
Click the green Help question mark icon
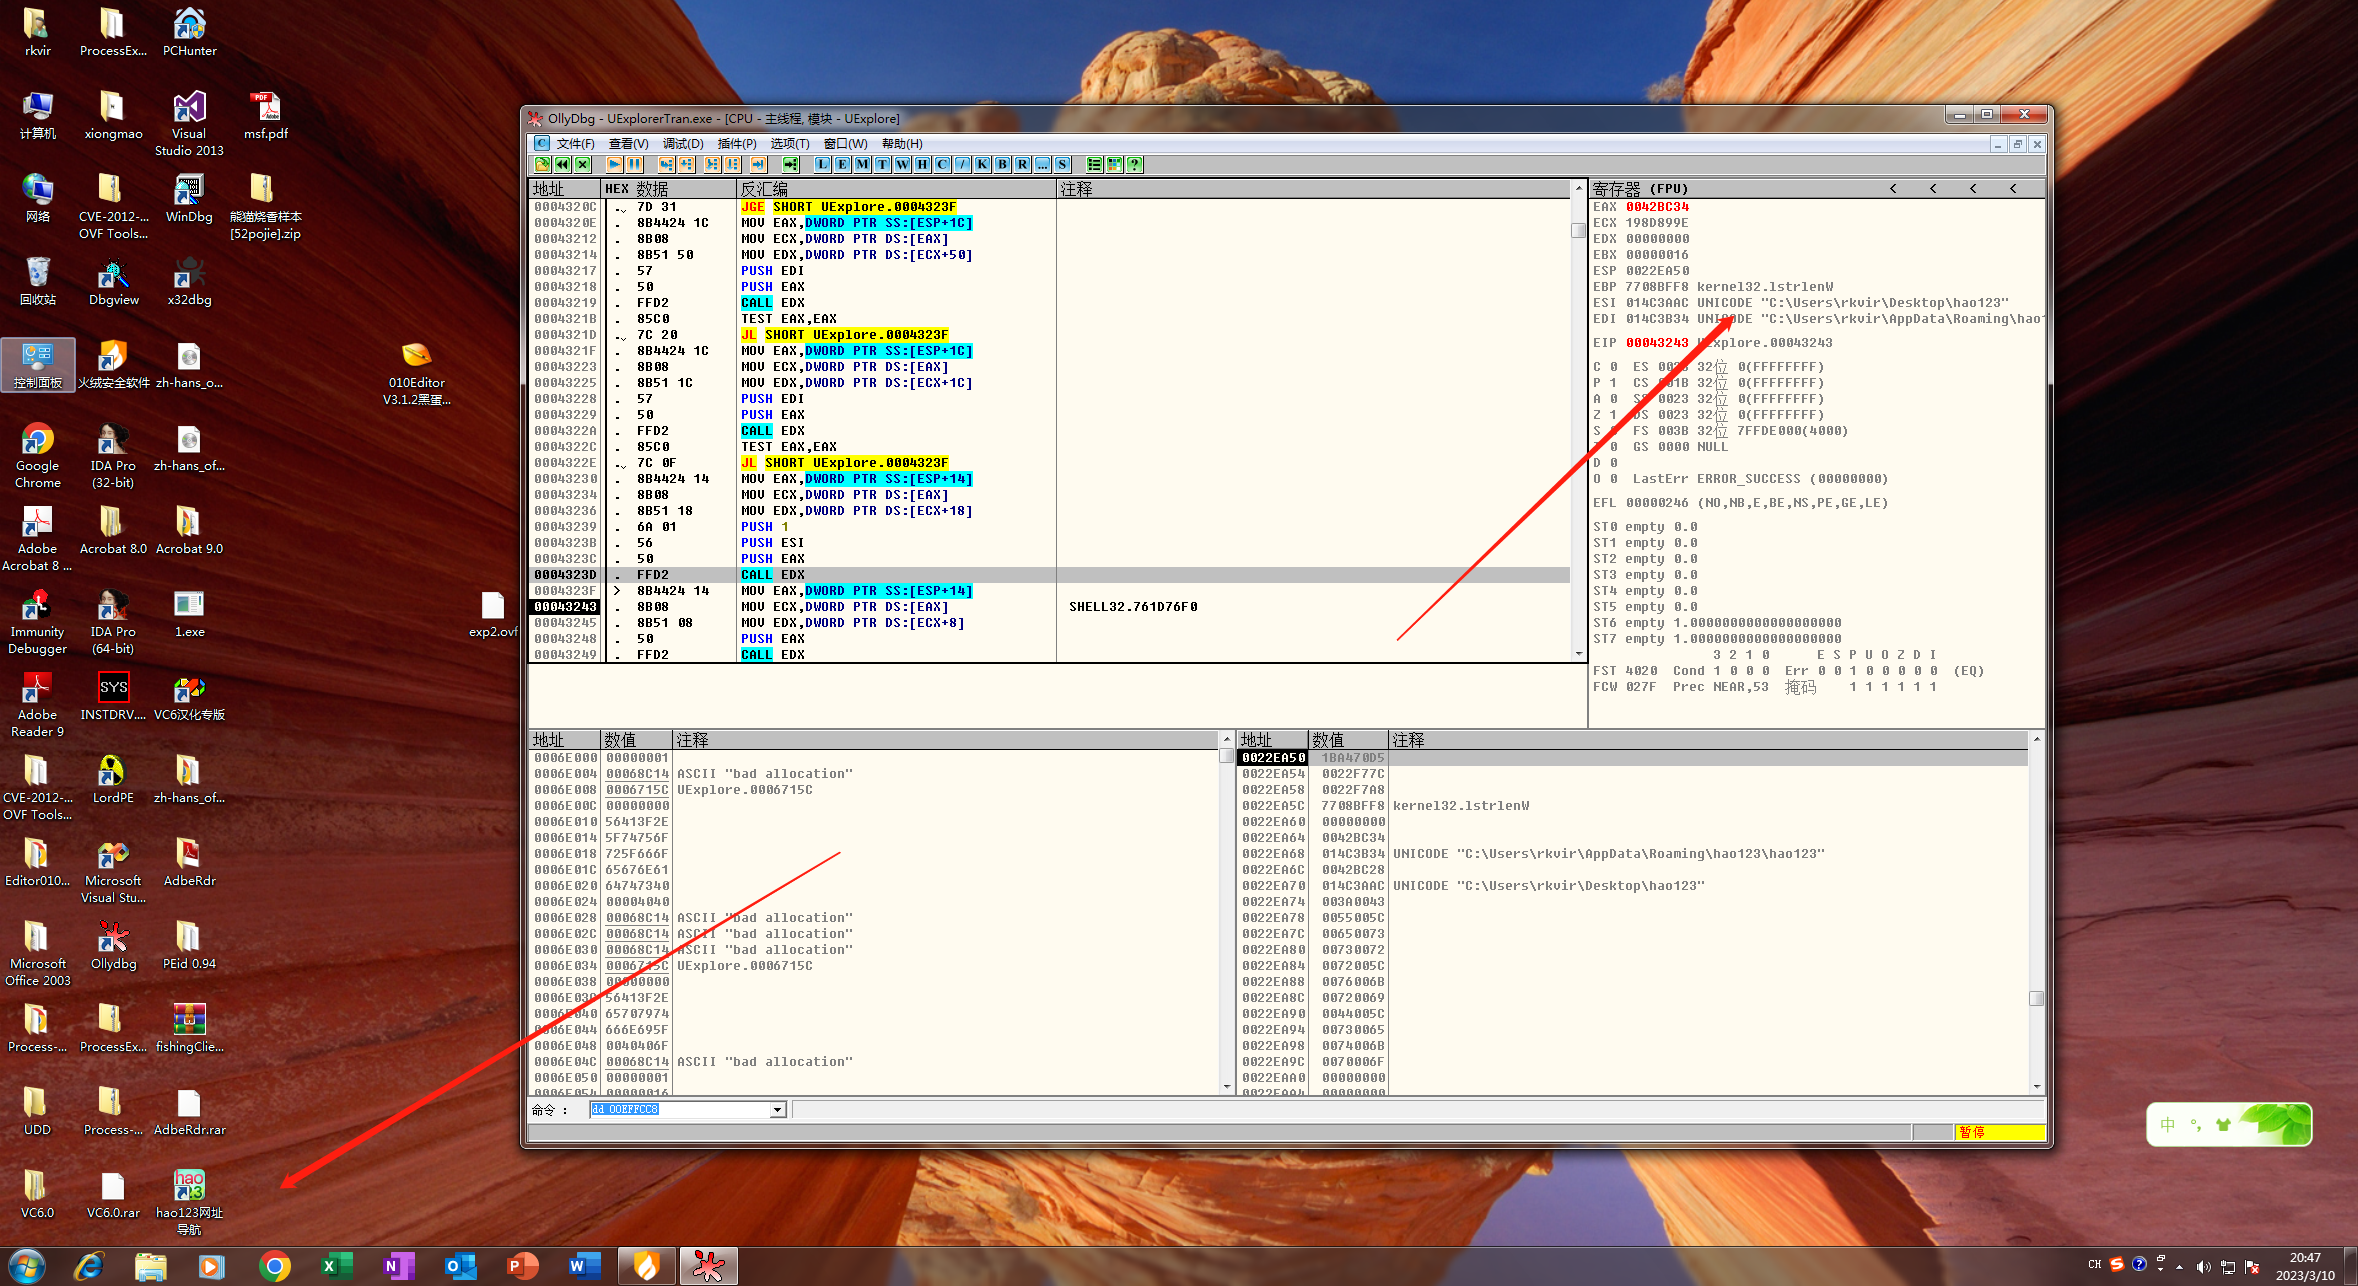tap(1135, 164)
